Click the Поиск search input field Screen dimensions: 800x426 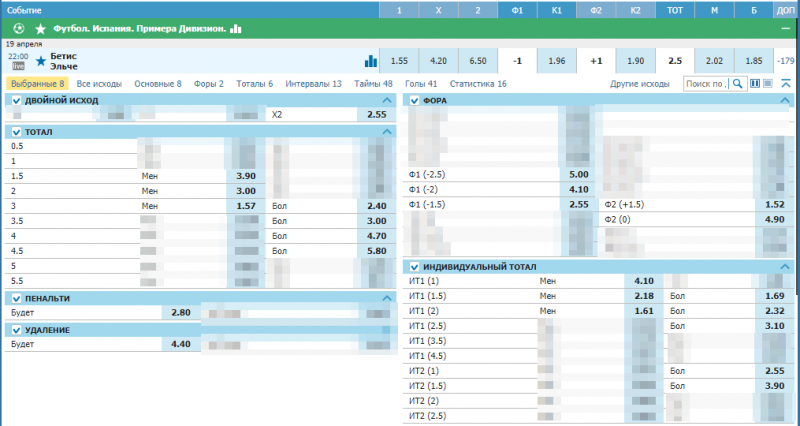705,84
